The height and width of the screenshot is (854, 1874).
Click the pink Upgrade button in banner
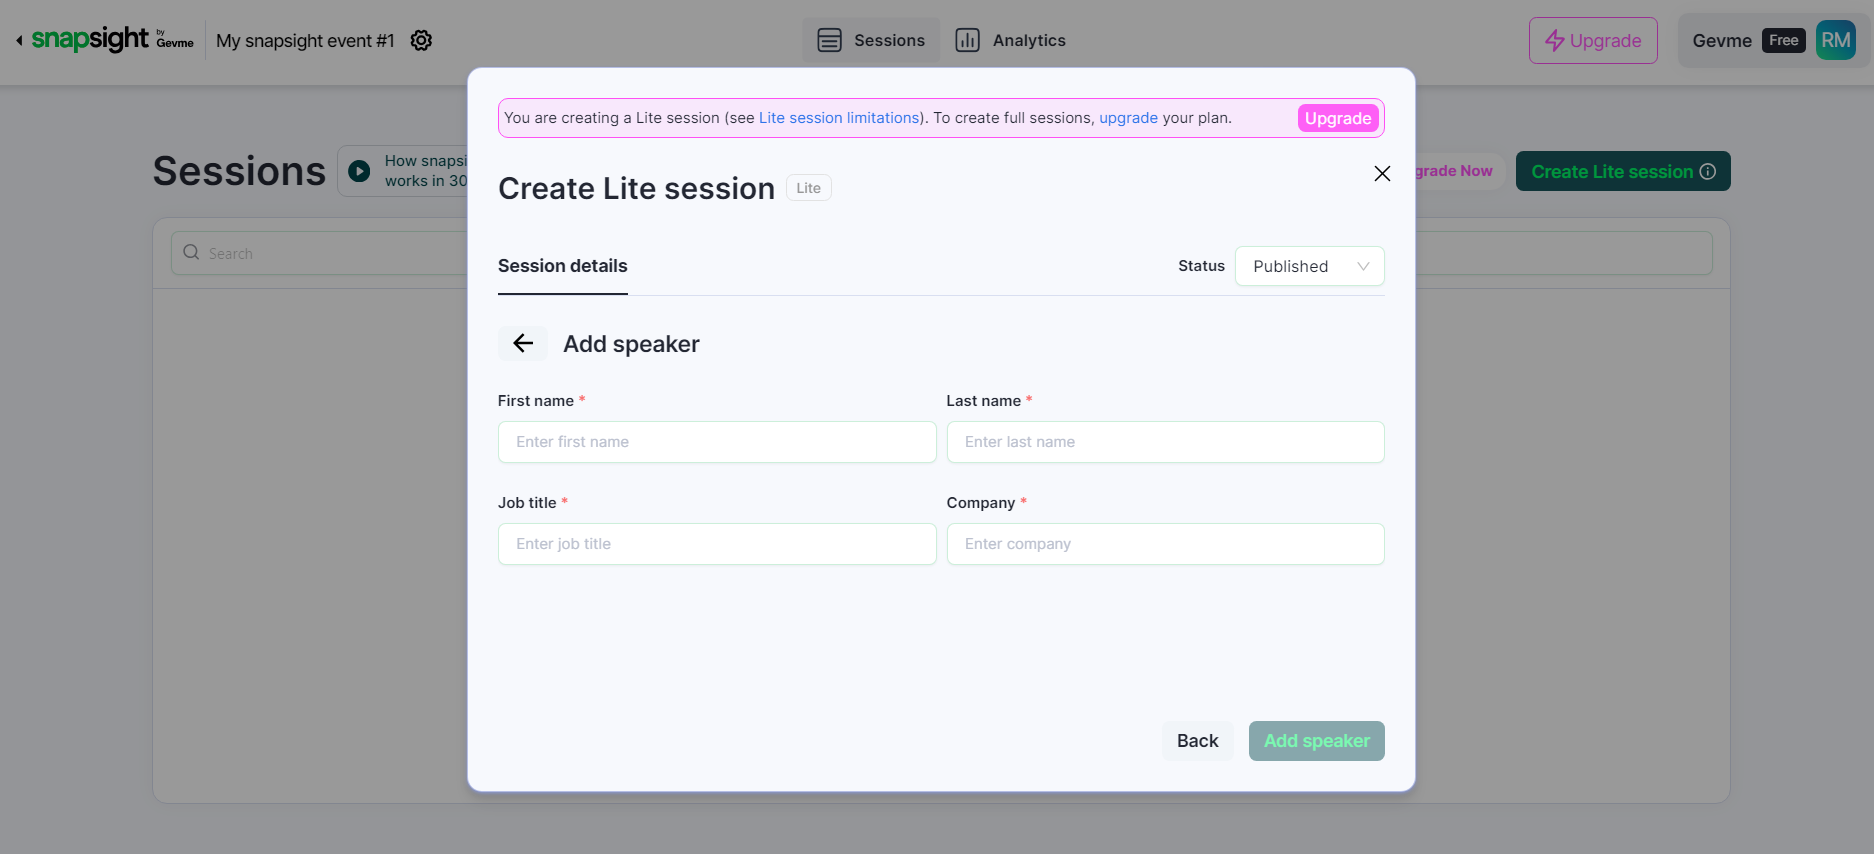[x=1337, y=118]
